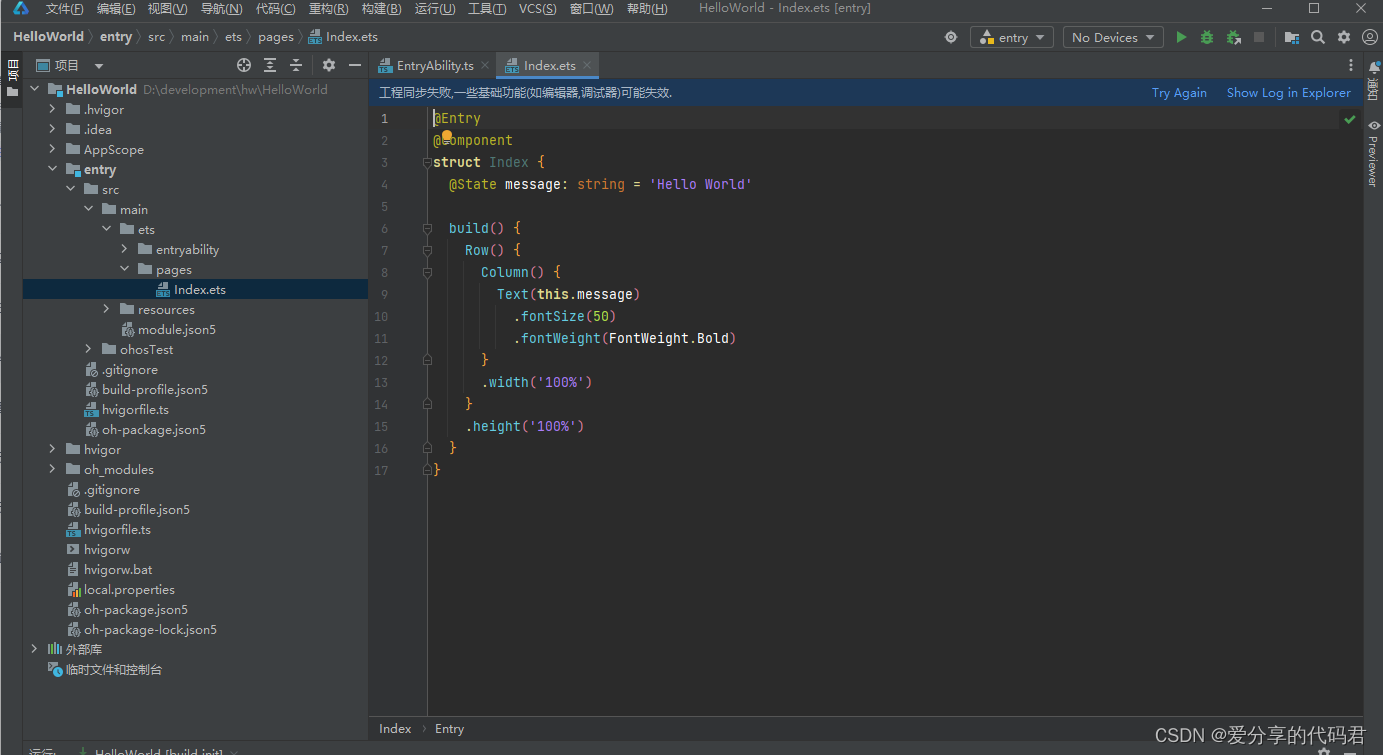Viewport: 1383px width, 755px height.
Task: Select oh-package-lock.json5 in project tree
Action: (x=150, y=629)
